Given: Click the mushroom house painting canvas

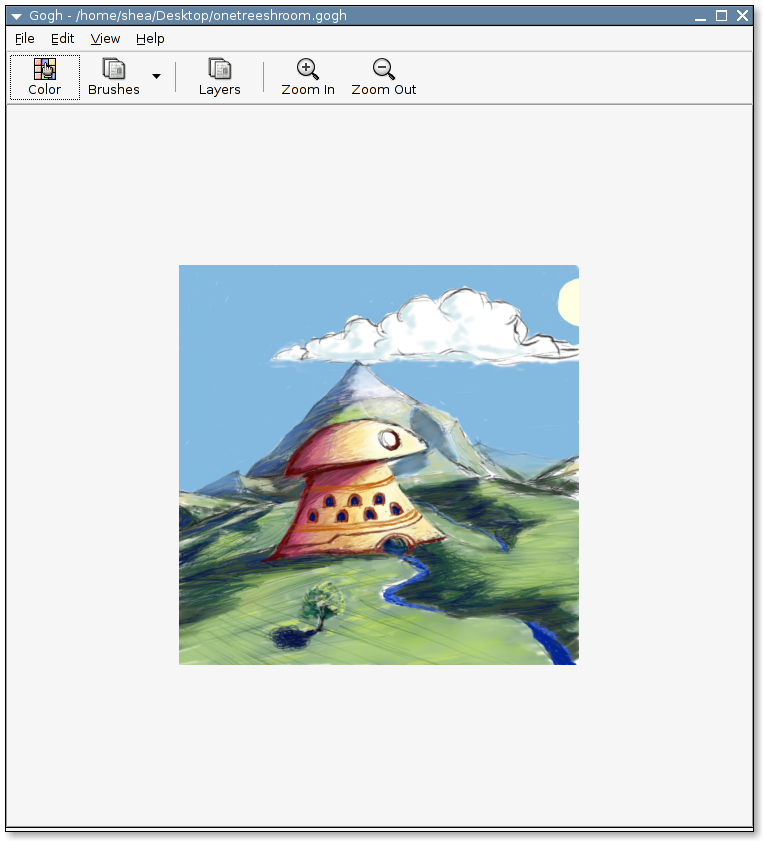Looking at the screenshot, I should tap(379, 464).
